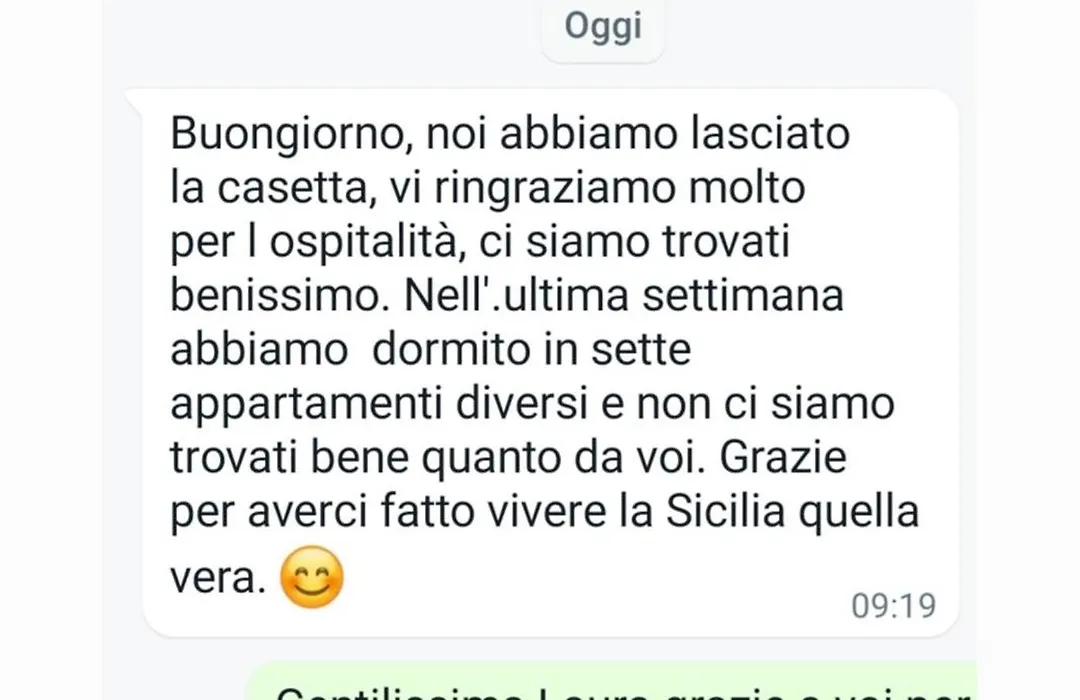Tap the green outgoing reply bubble
This screenshot has width=1080, height=700.
pos(612,681)
